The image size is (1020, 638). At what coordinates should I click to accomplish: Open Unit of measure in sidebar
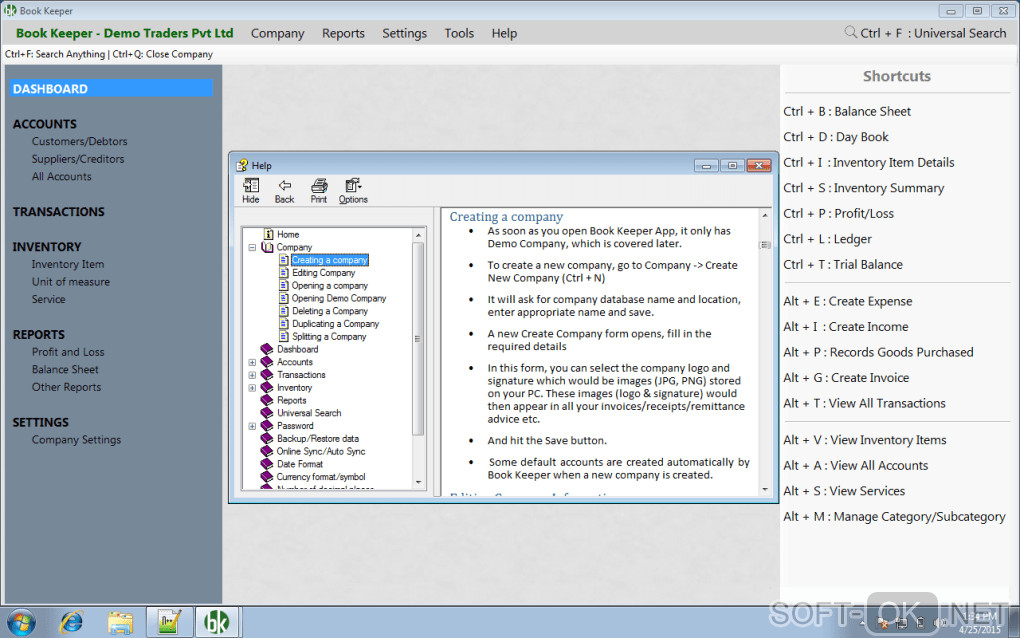point(70,282)
